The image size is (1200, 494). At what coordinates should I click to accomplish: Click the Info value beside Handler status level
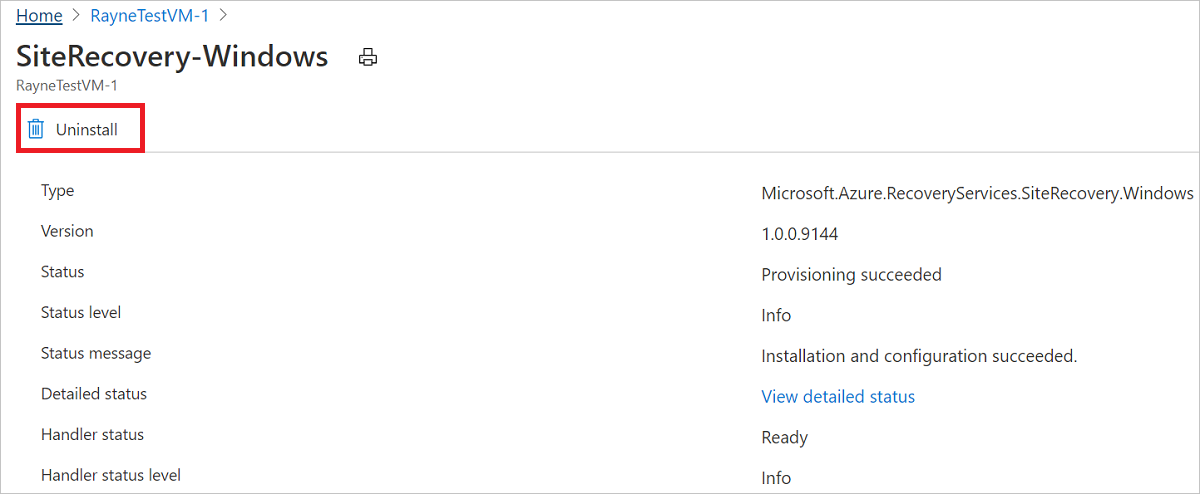coord(776,478)
